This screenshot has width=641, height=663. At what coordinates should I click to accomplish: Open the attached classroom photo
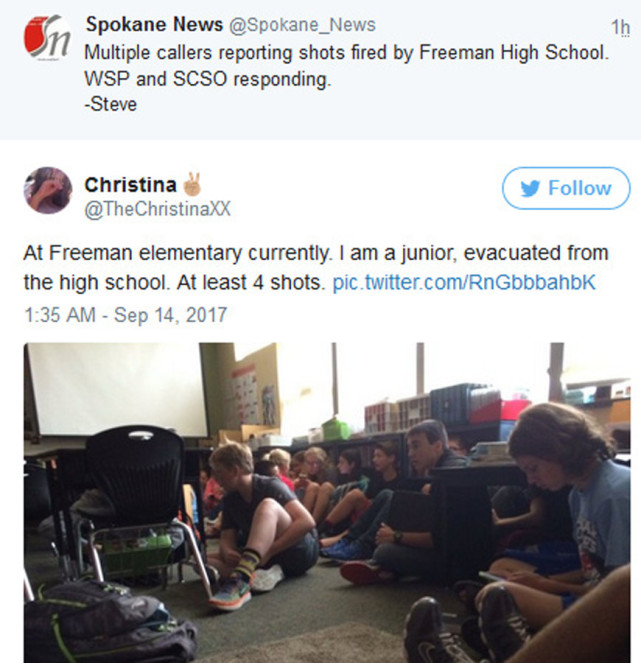pyautogui.click(x=327, y=503)
